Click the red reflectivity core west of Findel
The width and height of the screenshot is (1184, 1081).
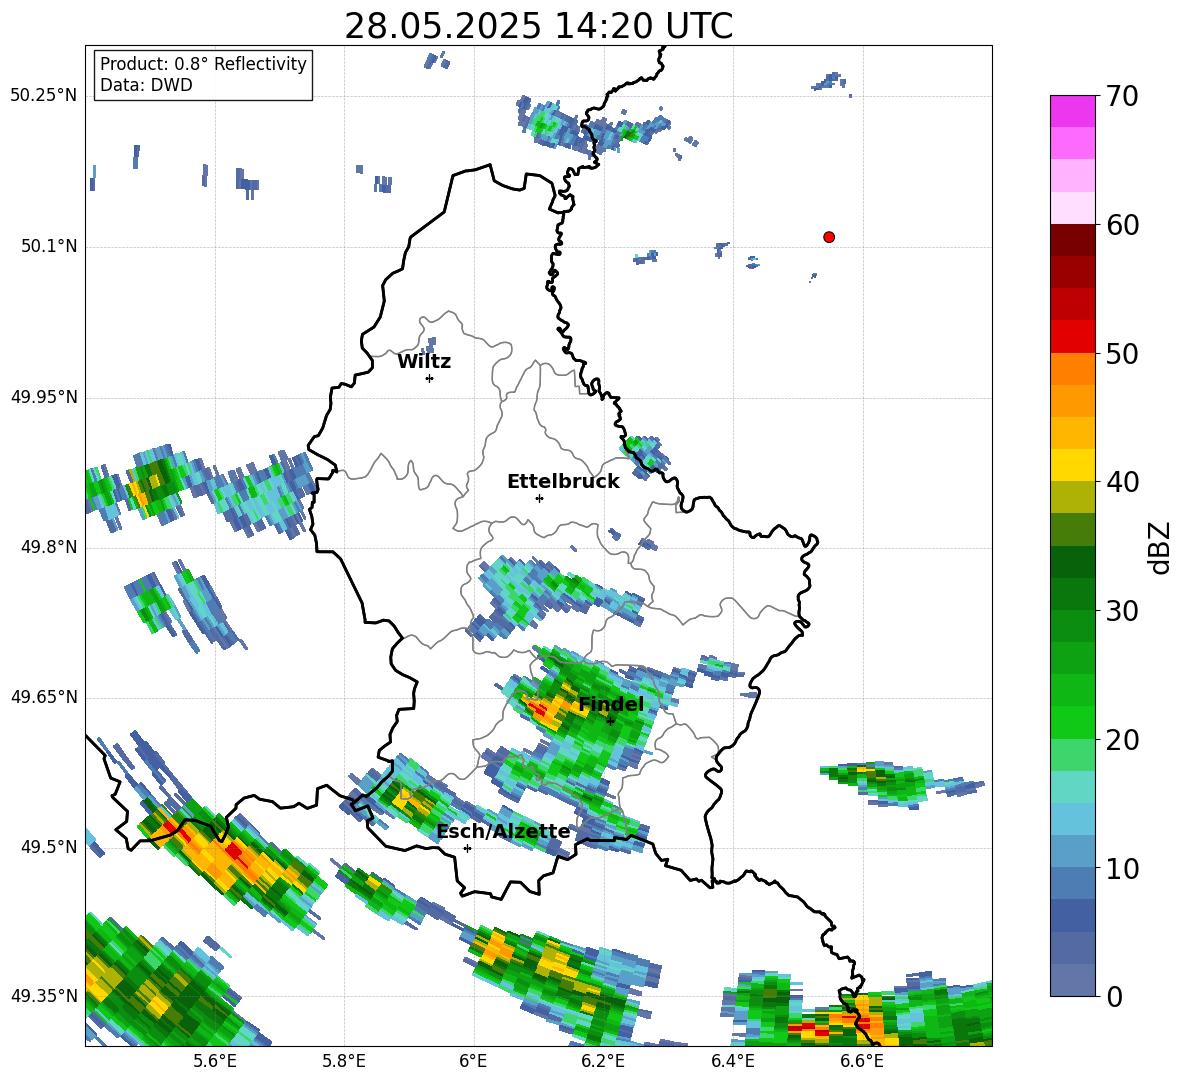(537, 708)
